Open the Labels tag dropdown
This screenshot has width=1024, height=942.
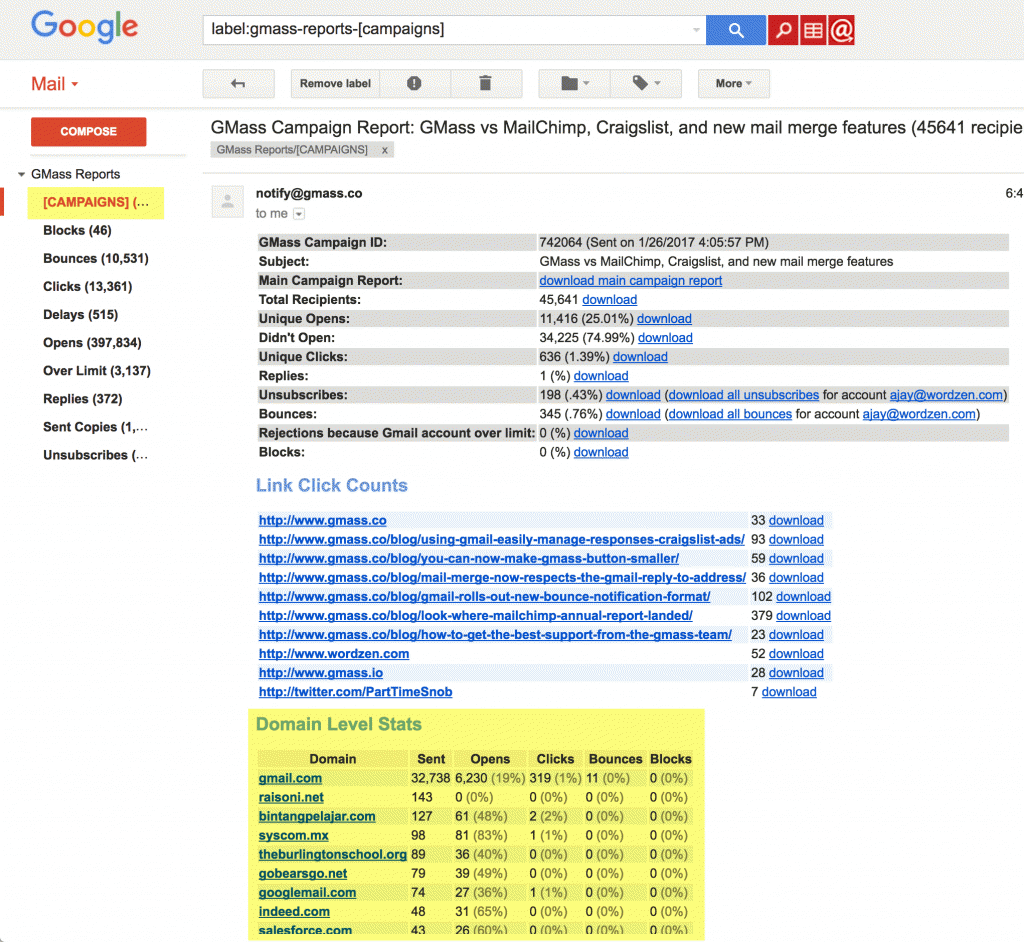point(645,84)
